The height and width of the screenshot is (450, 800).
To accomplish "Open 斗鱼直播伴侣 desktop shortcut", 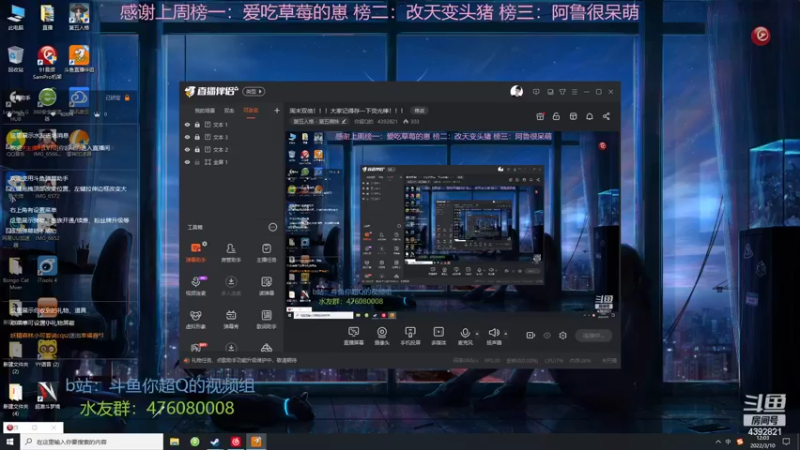I will pos(79,59).
